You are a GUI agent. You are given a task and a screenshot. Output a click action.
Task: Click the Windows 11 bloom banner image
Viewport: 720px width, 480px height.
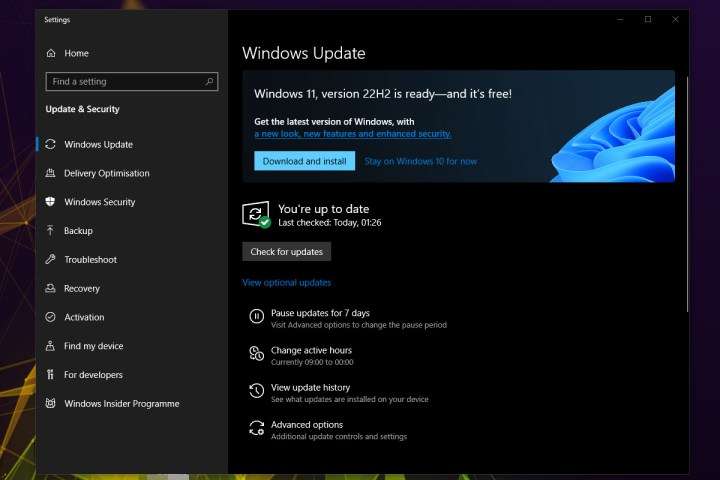[x=613, y=134]
